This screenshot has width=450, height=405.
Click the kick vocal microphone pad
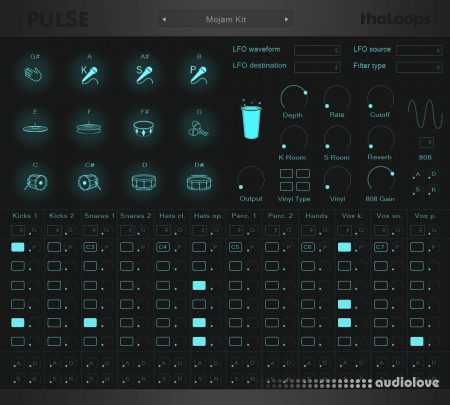coord(90,75)
